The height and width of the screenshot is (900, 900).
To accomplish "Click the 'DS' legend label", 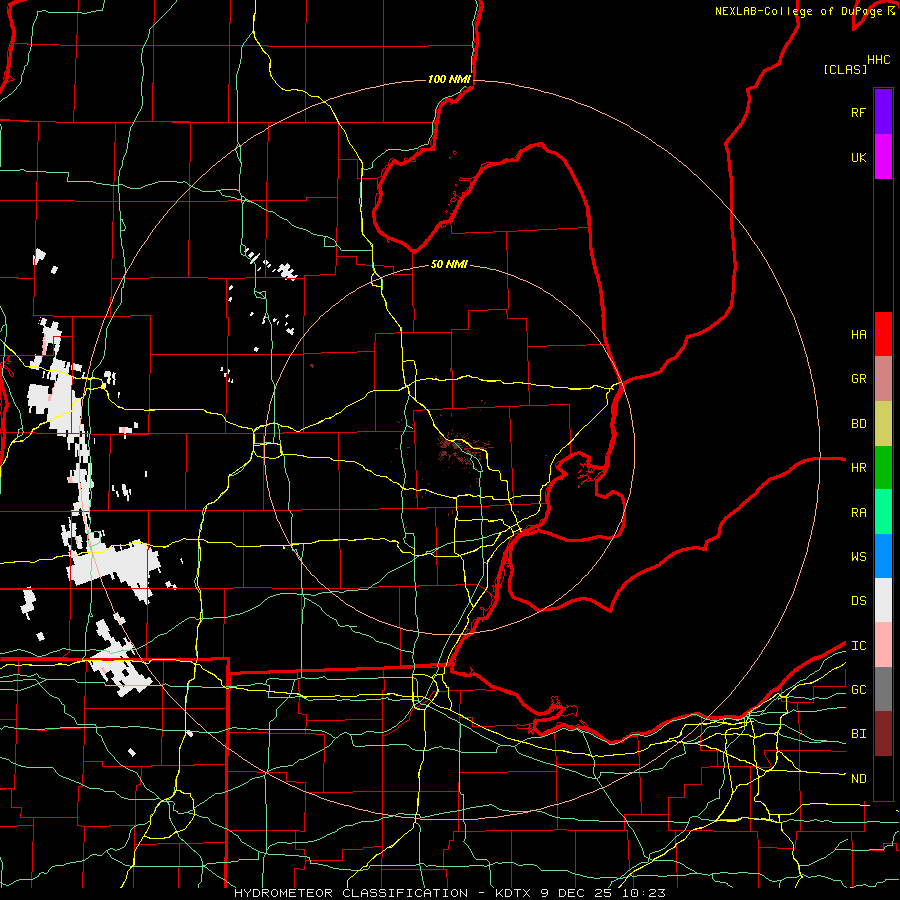I will pyautogui.click(x=859, y=601).
